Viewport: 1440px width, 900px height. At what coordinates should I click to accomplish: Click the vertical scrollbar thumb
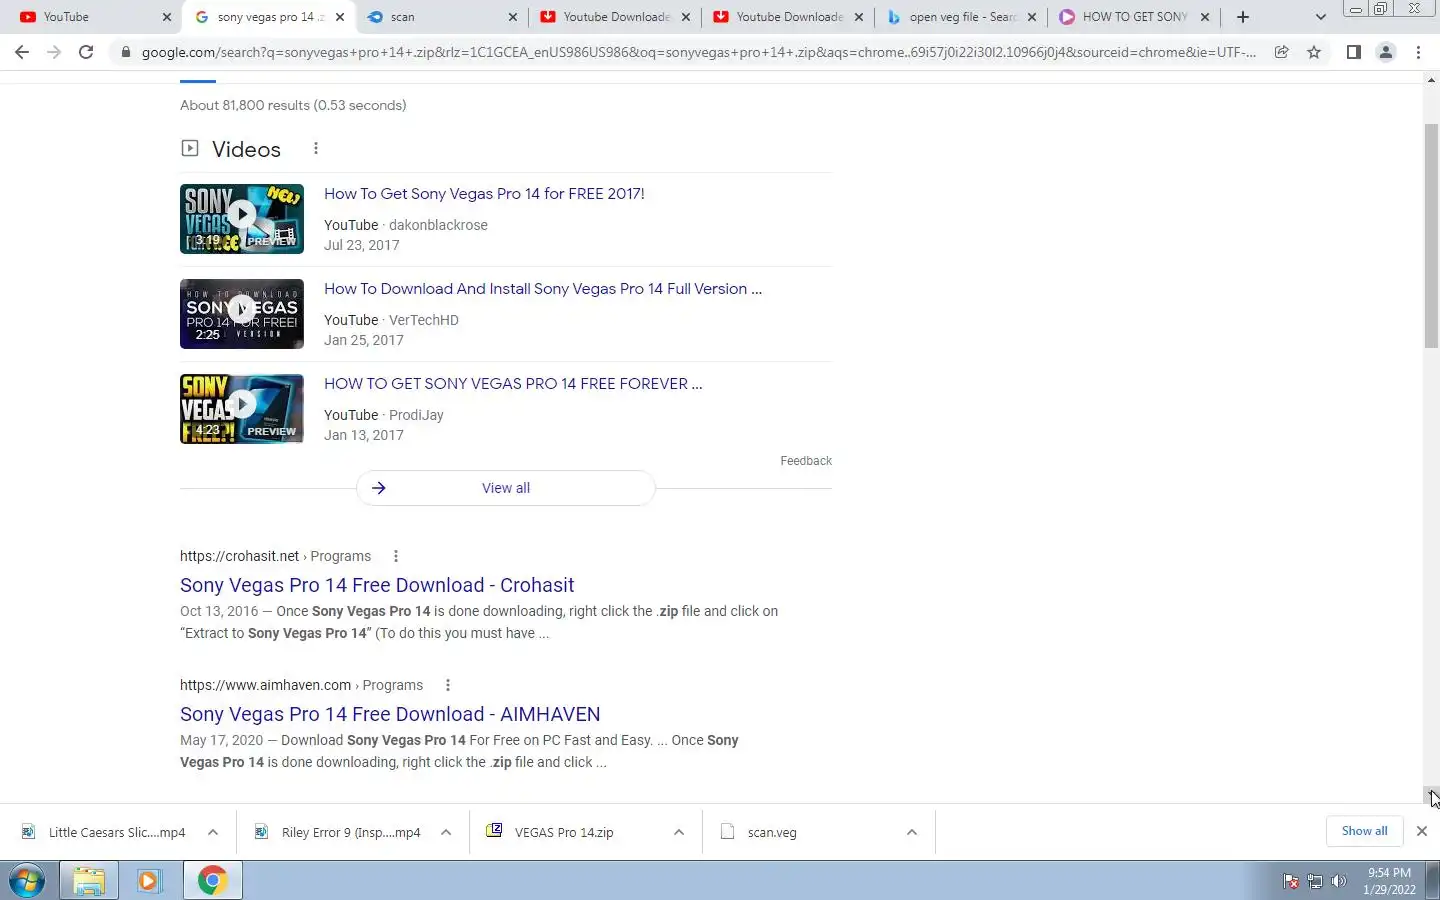tap(1431, 237)
